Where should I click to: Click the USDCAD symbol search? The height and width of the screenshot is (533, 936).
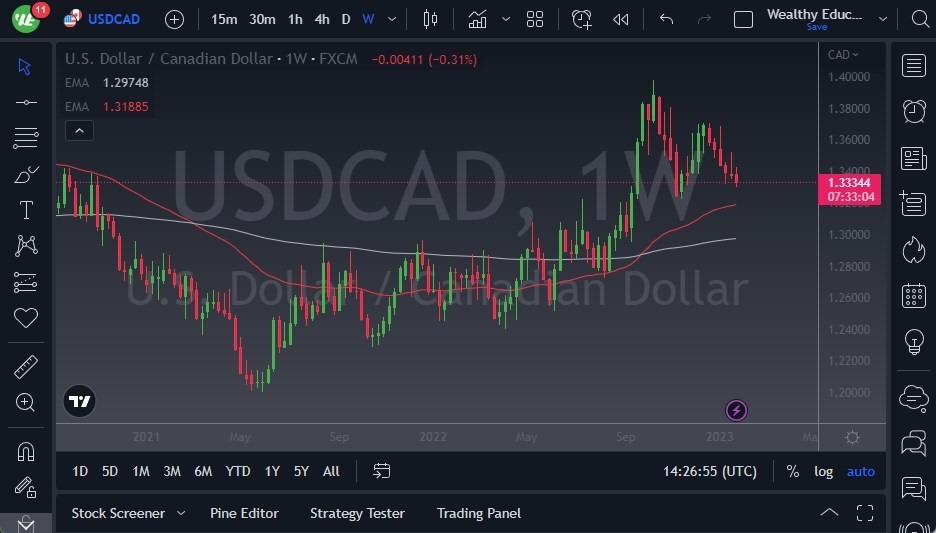click(113, 19)
